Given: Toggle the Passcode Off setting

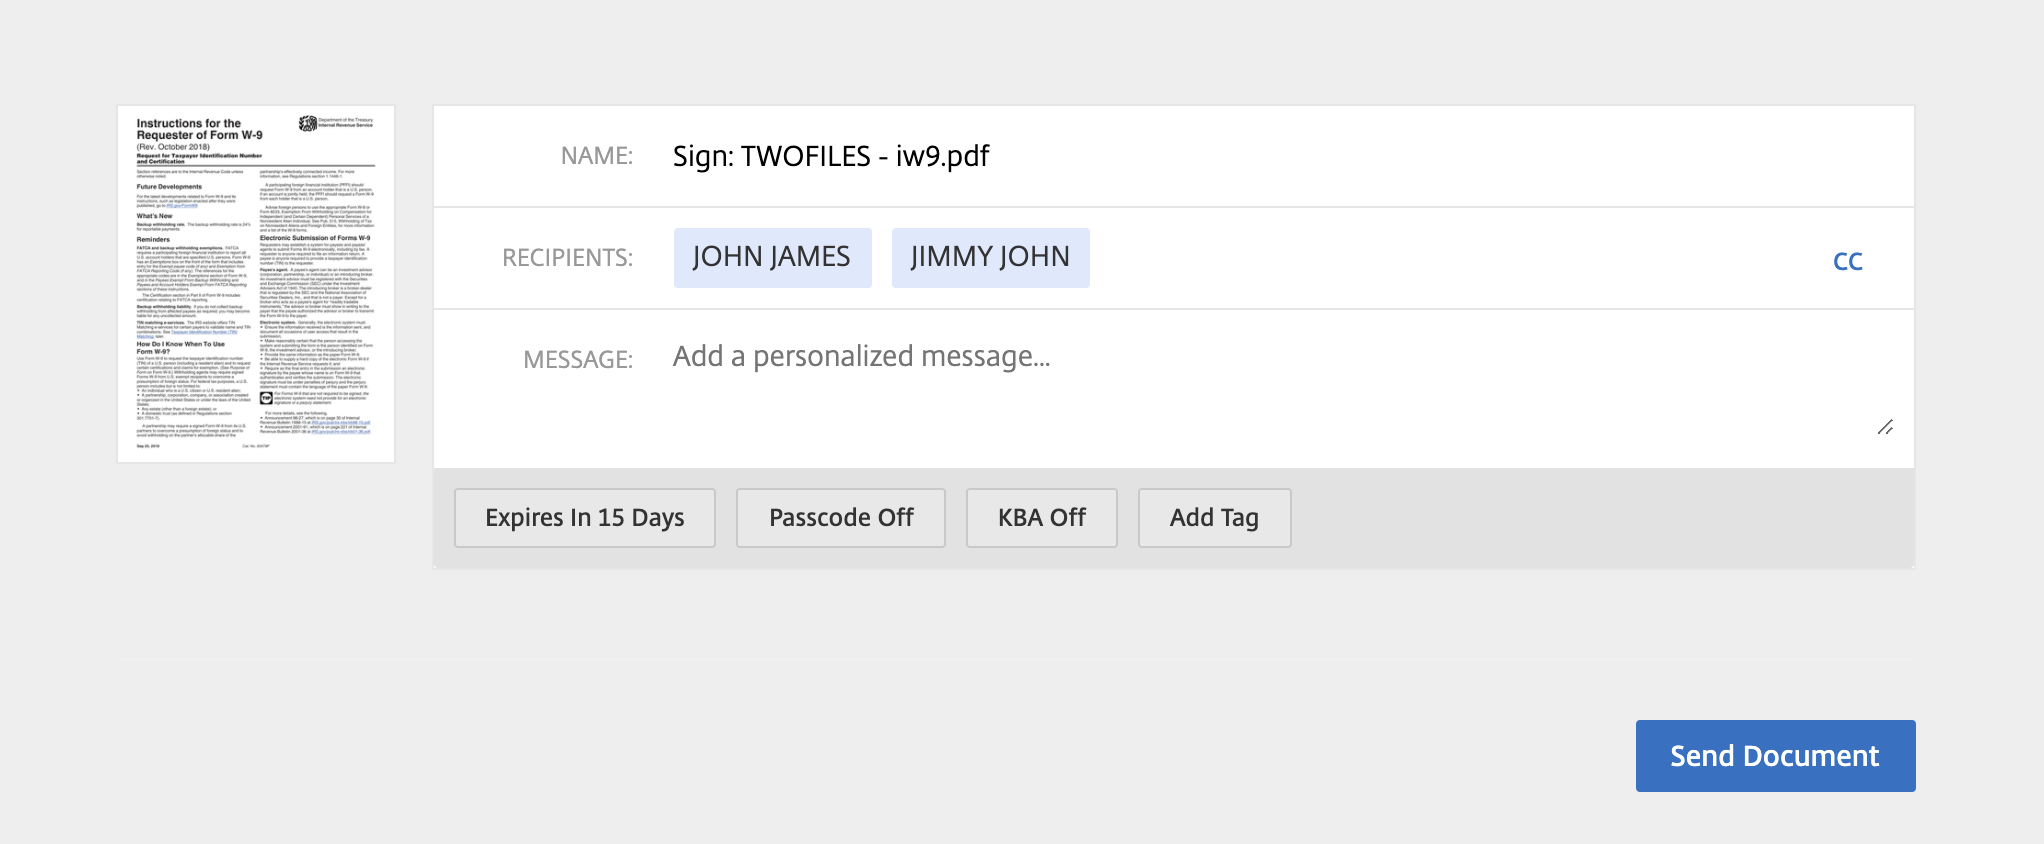Looking at the screenshot, I should pos(840,518).
